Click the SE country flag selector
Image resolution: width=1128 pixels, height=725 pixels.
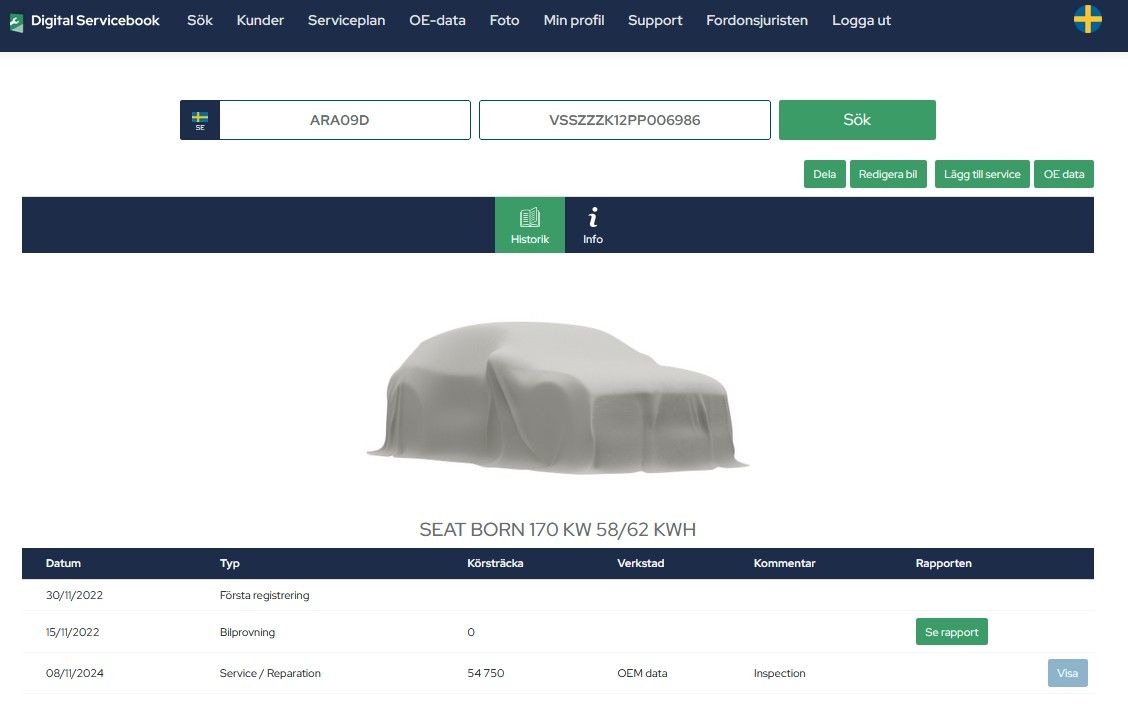[200, 120]
